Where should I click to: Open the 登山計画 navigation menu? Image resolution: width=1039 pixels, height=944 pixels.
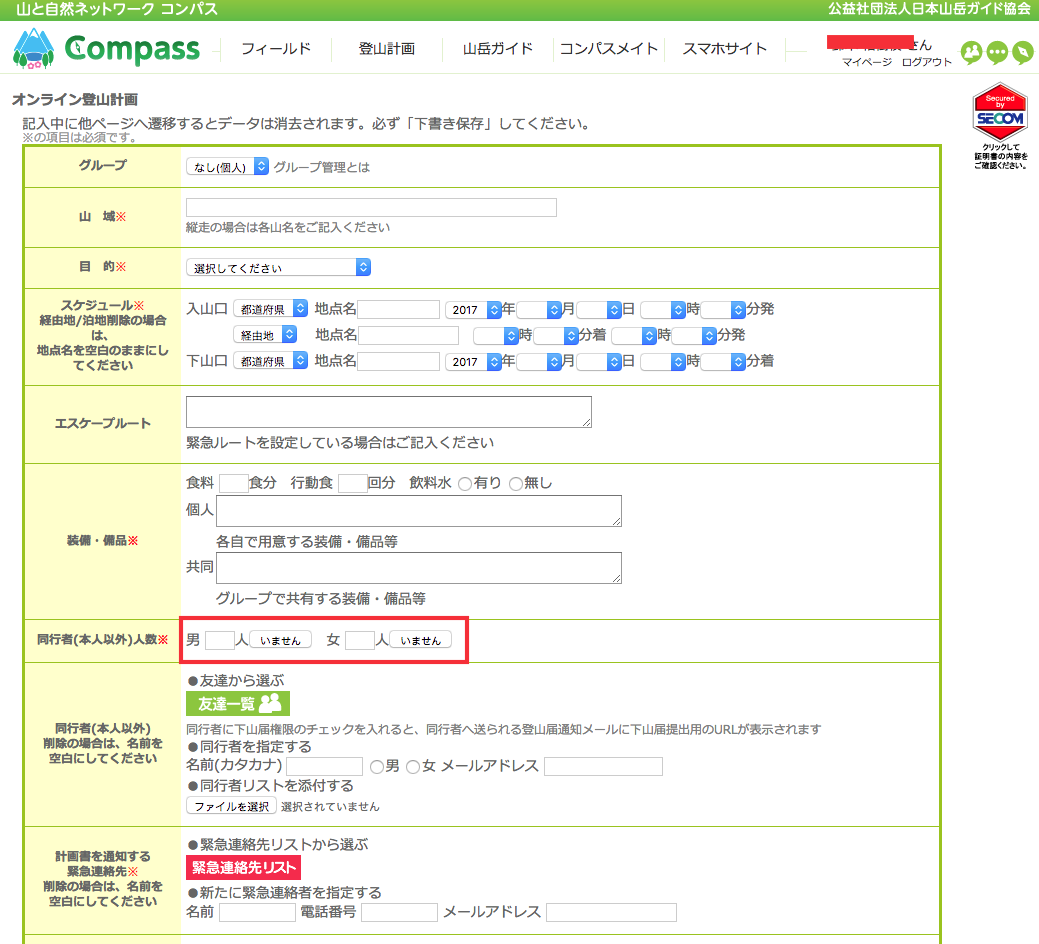[x=386, y=49]
